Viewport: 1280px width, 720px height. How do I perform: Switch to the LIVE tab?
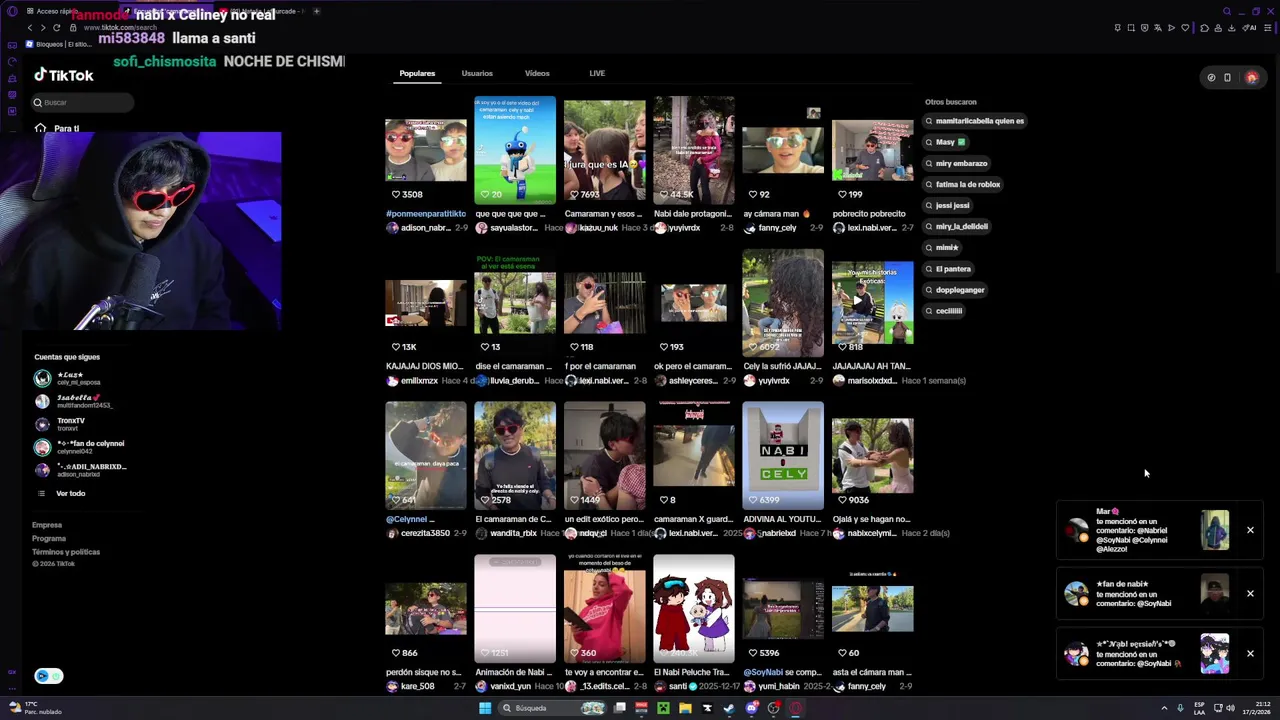(597, 73)
